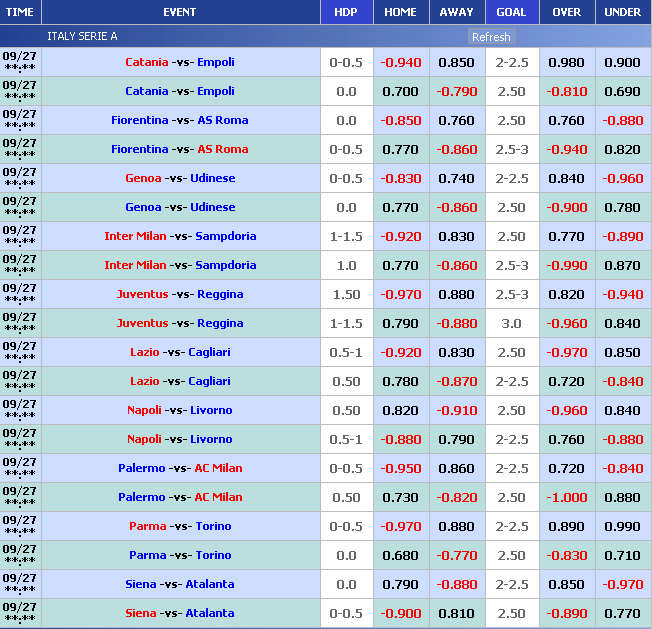Click the Refresh button in Italy Serie A
Screen dimensions: 652x629
(490, 37)
